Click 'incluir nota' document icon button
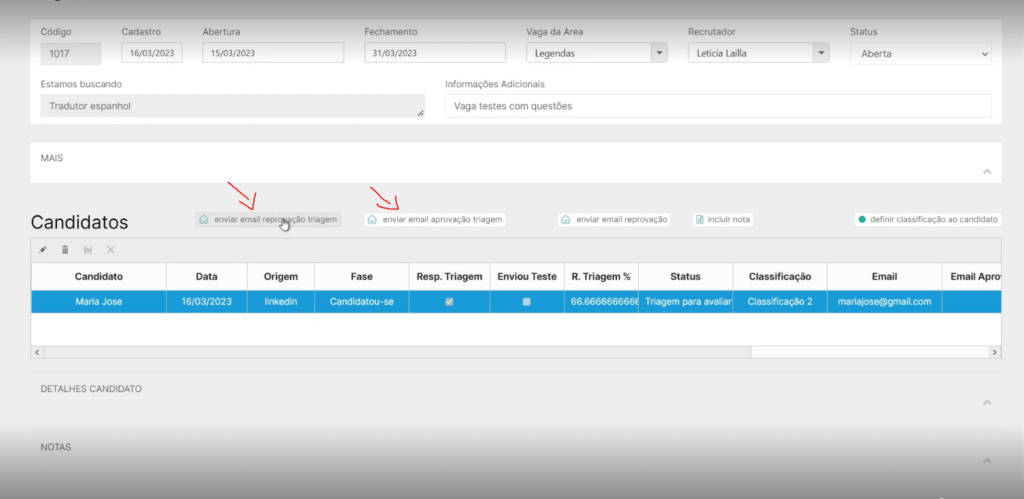1024x499 pixels. pyautogui.click(x=724, y=219)
